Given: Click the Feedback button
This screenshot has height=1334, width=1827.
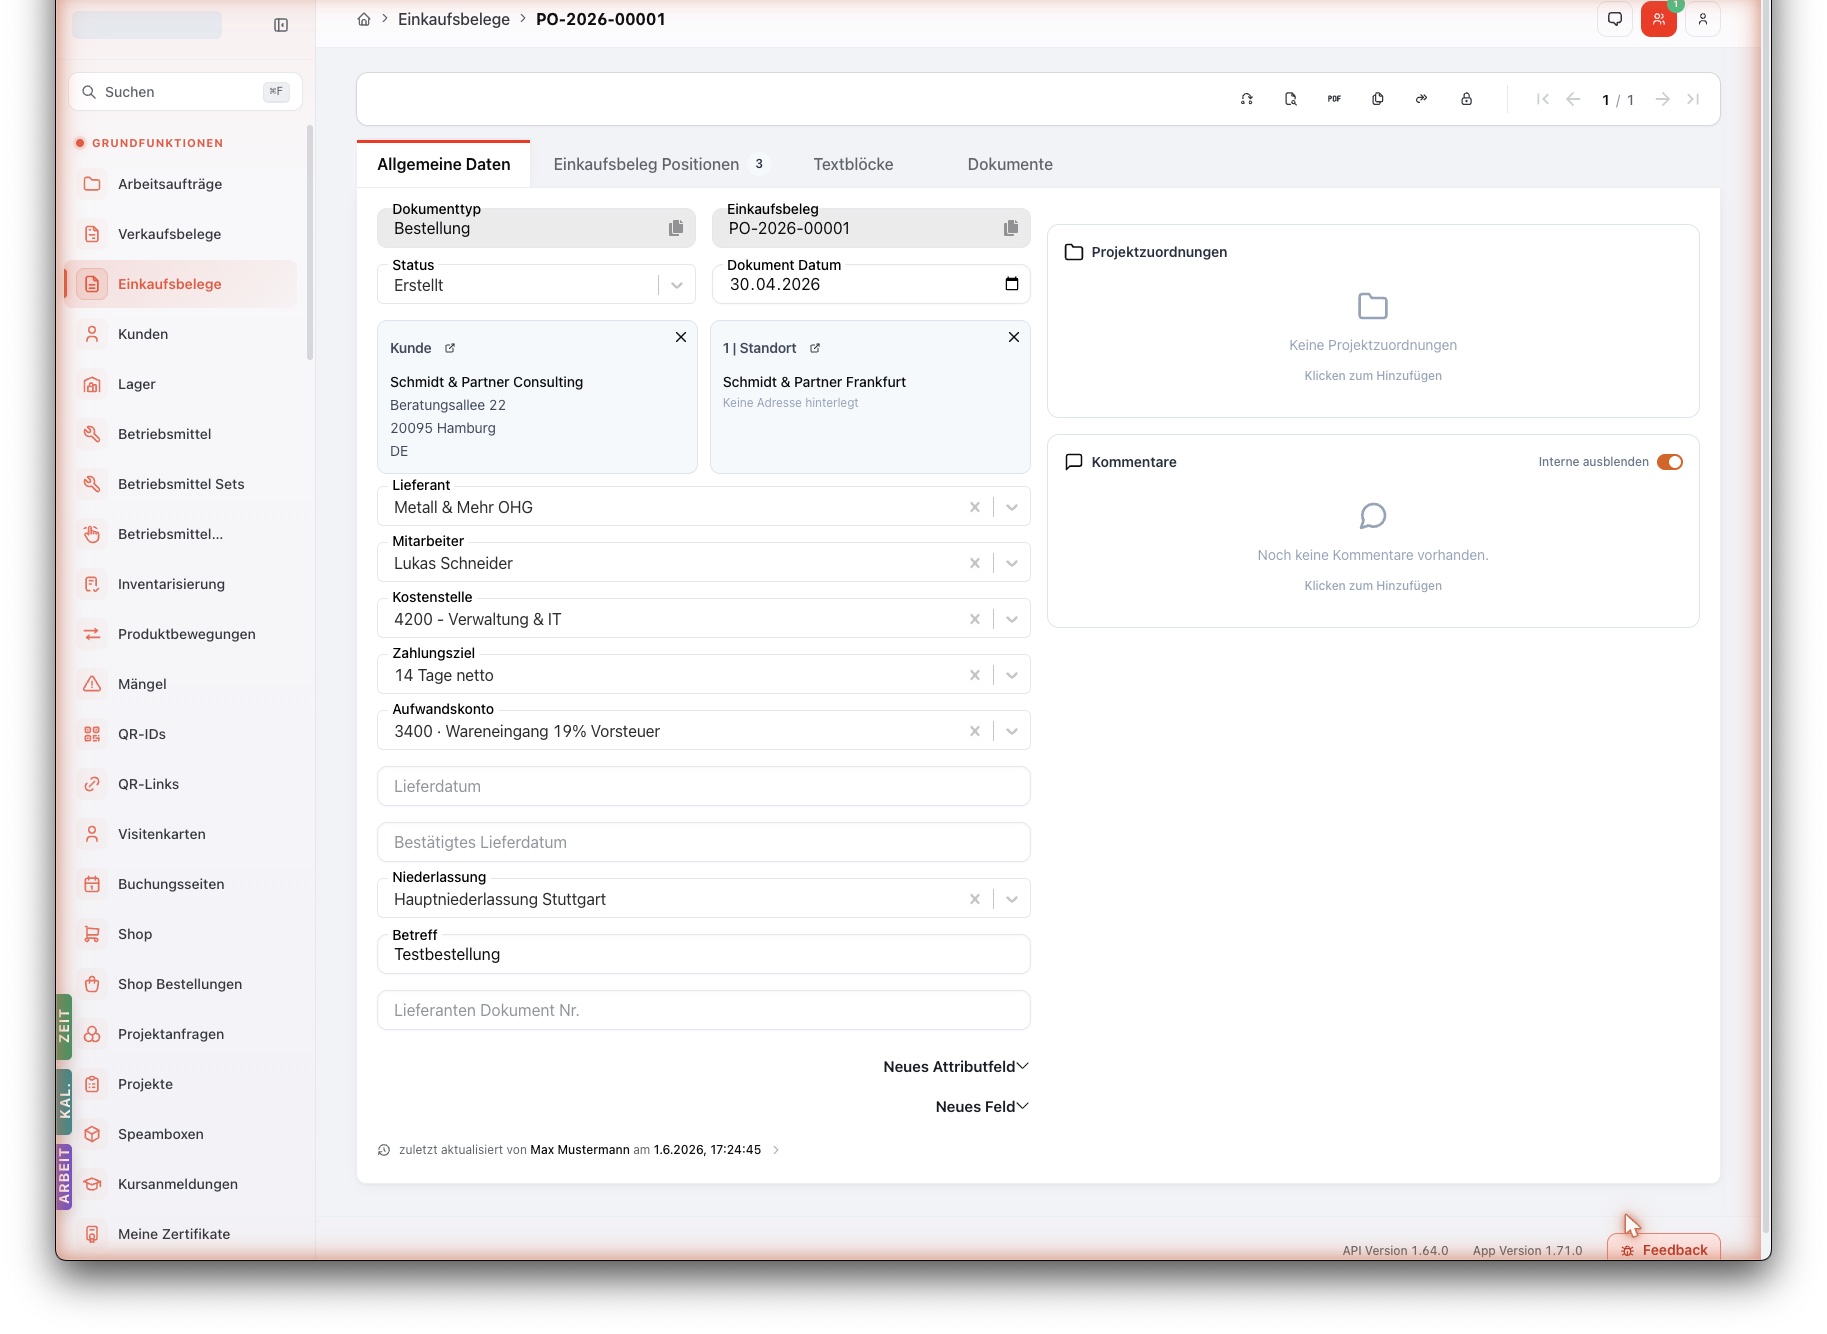Looking at the screenshot, I should (x=1664, y=1250).
